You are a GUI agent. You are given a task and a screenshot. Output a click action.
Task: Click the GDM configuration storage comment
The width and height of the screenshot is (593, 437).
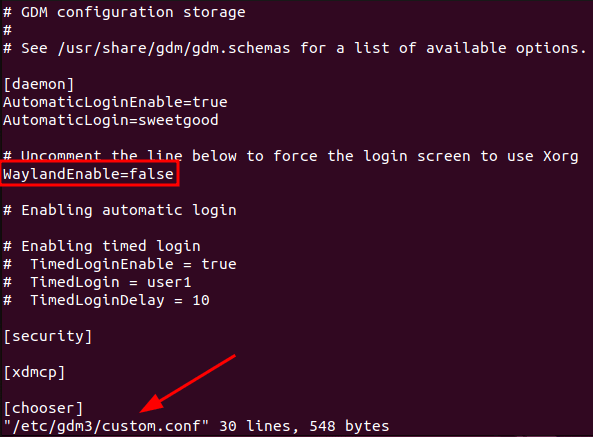click(x=124, y=12)
